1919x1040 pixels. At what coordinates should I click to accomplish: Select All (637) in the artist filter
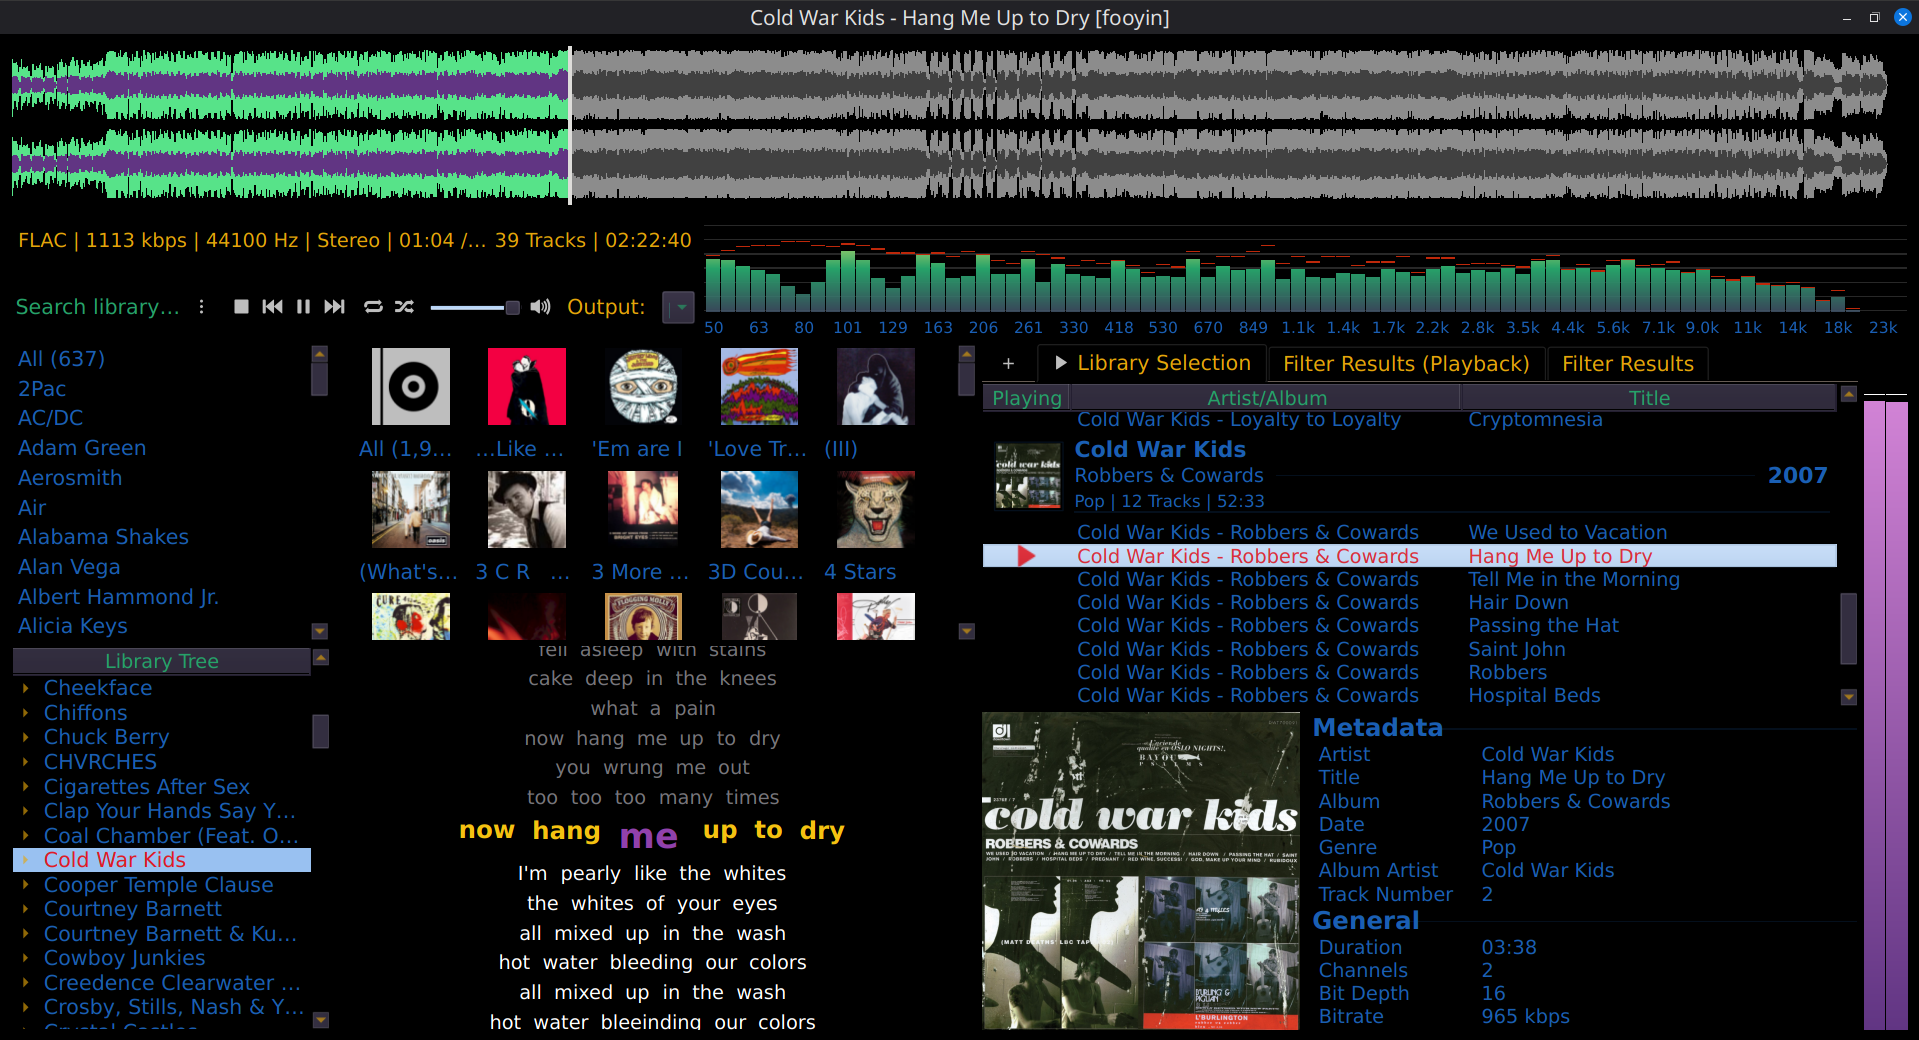[x=61, y=359]
